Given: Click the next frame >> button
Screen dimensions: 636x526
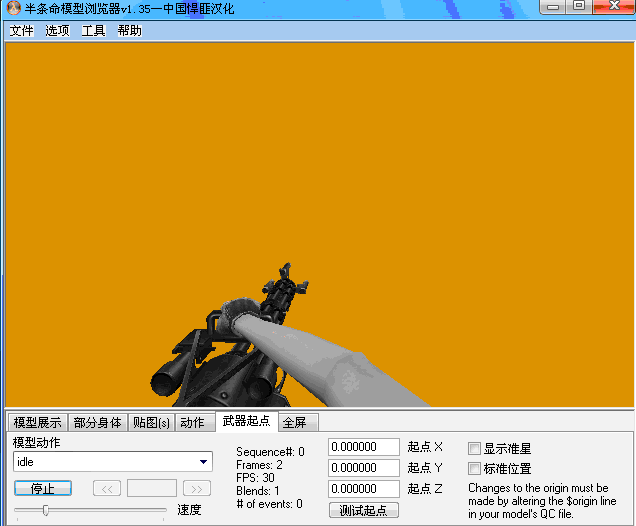Looking at the screenshot, I should [x=197, y=488].
